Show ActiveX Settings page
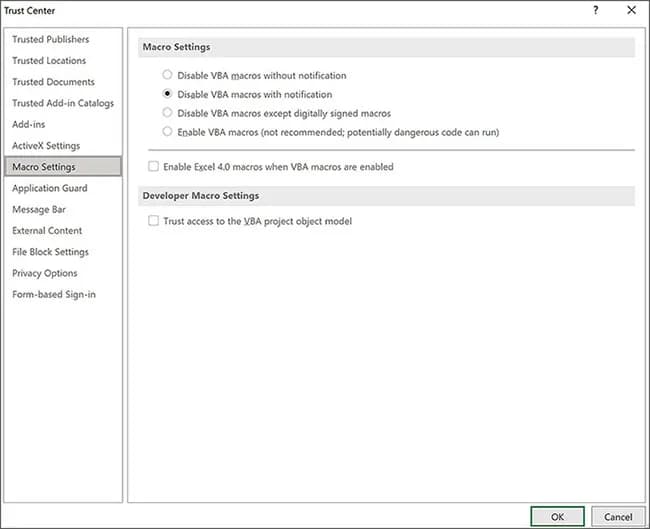The height and width of the screenshot is (529, 650). (46, 146)
